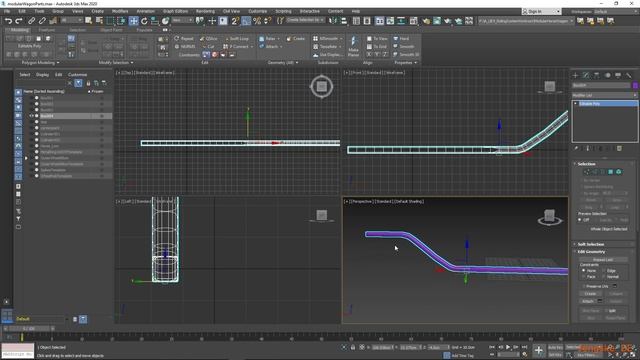Expand the Properties panel dropdown

[x=406, y=62]
